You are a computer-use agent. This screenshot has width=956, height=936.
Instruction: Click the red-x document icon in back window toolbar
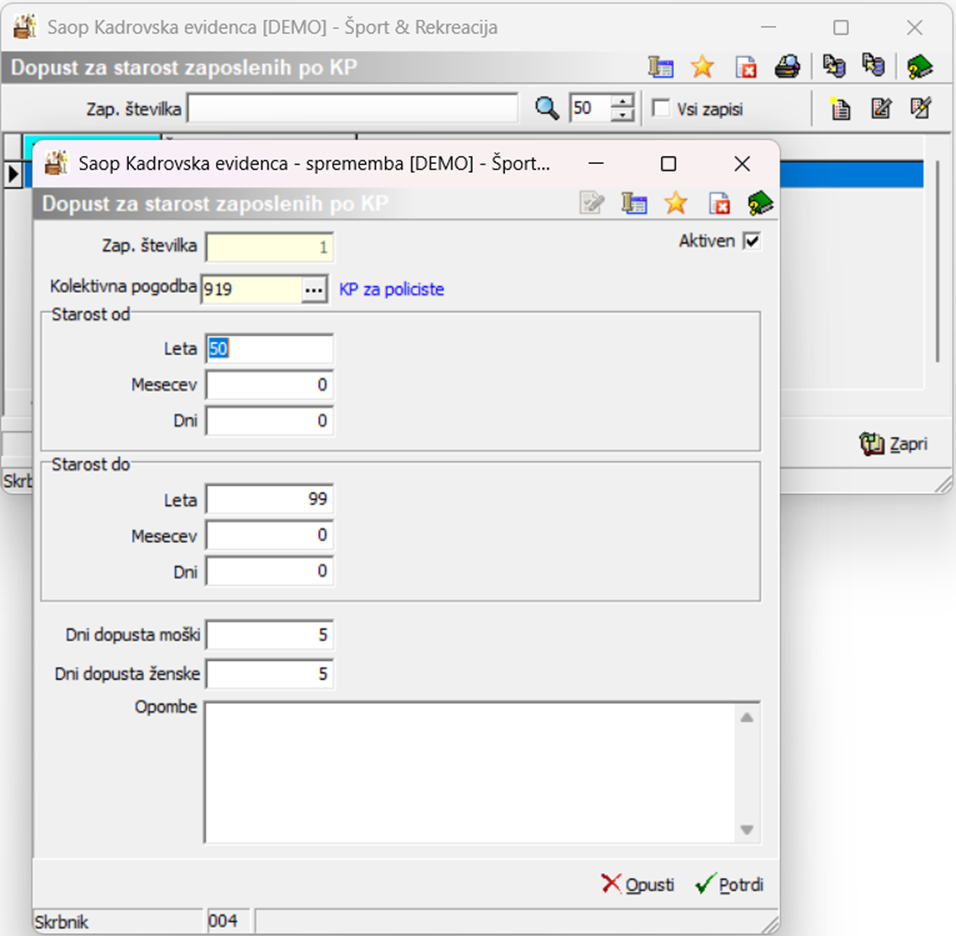746,67
